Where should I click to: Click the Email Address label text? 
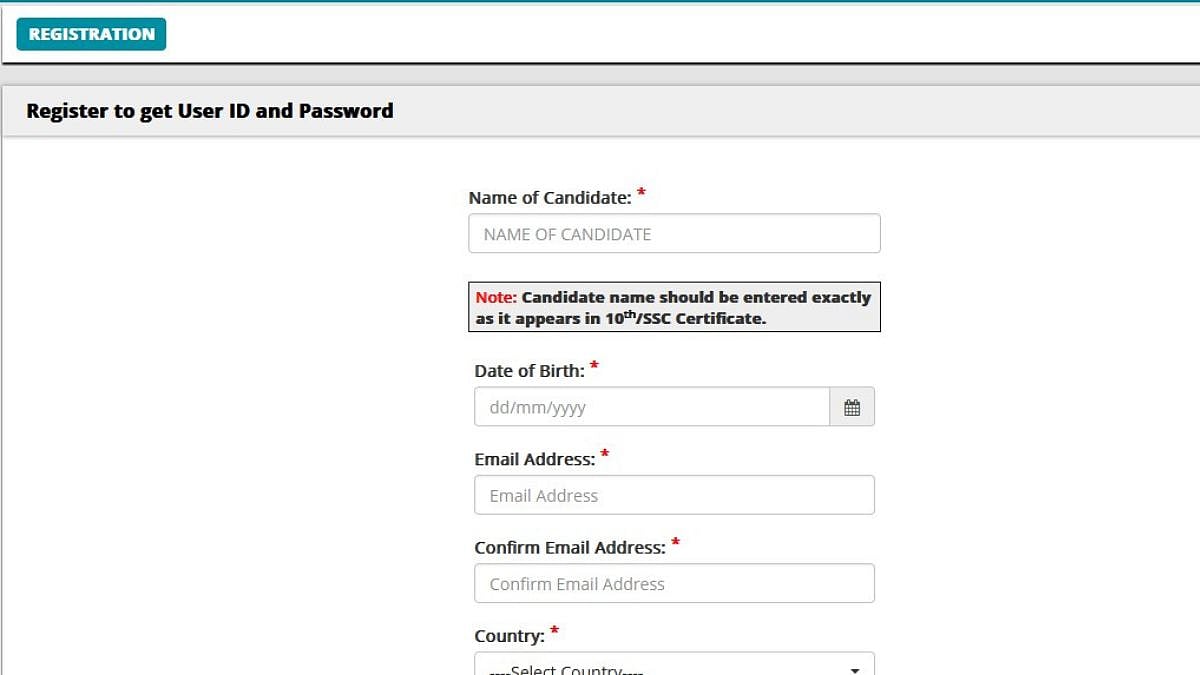coord(534,459)
